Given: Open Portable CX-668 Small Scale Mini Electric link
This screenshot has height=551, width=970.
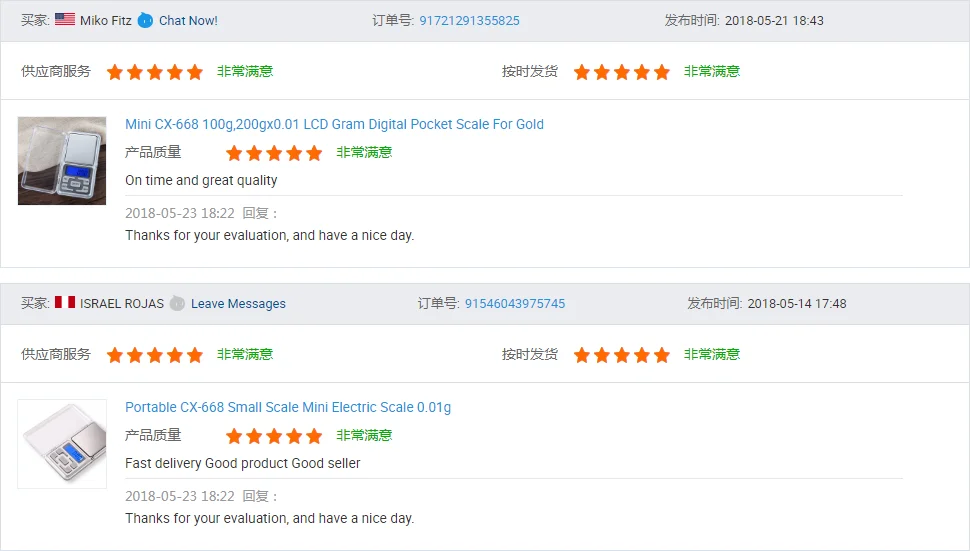Looking at the screenshot, I should click(x=288, y=407).
